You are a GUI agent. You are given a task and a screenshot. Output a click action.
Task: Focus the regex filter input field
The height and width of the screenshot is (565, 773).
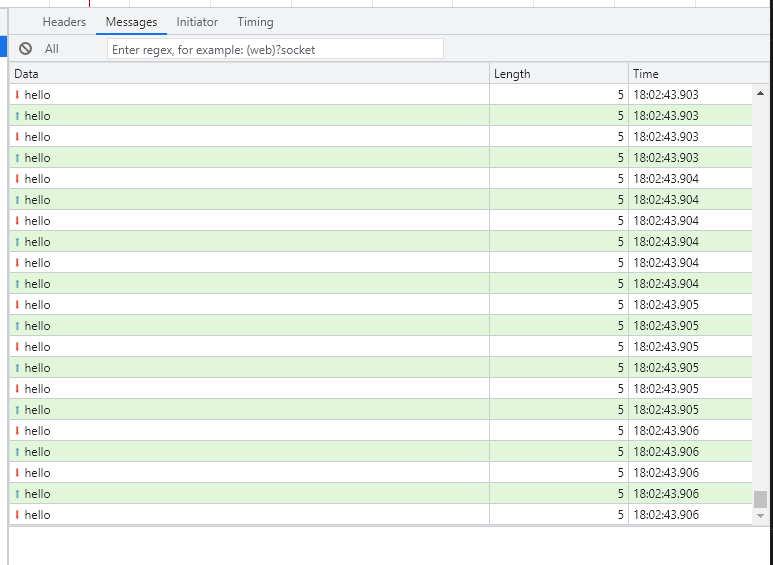pyautogui.click(x=275, y=49)
